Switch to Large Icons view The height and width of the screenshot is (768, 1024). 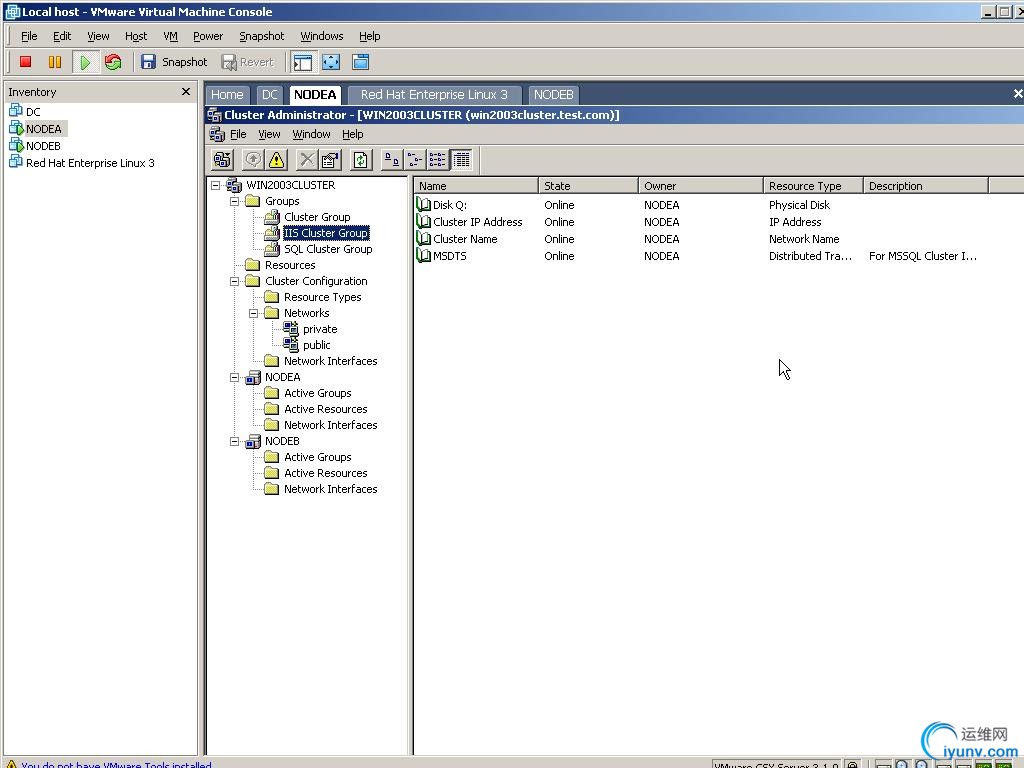pos(392,160)
